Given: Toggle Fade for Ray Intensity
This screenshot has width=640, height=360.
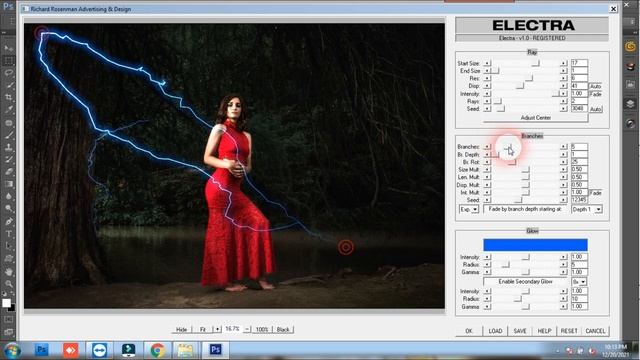Looking at the screenshot, I should 596,94.
